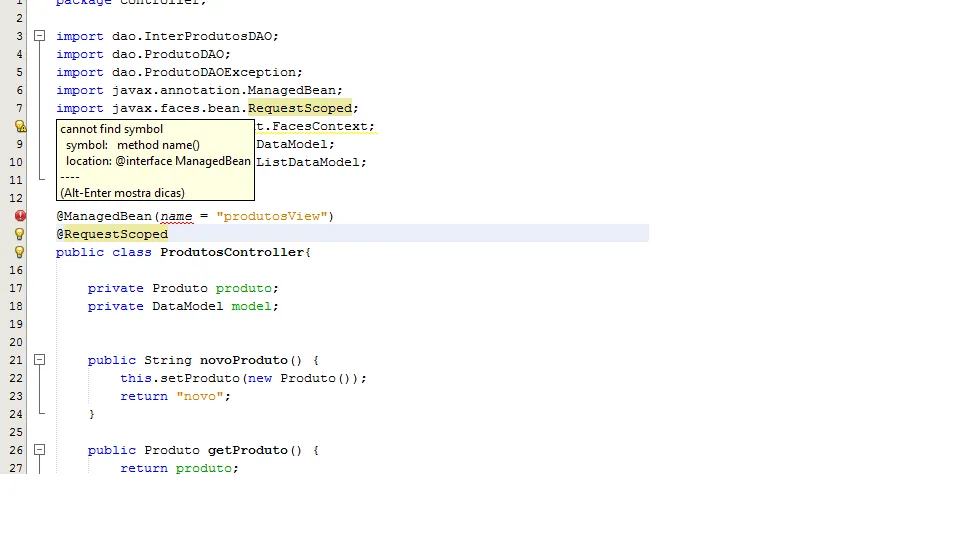Click the ProdutosController class name

coord(232,252)
